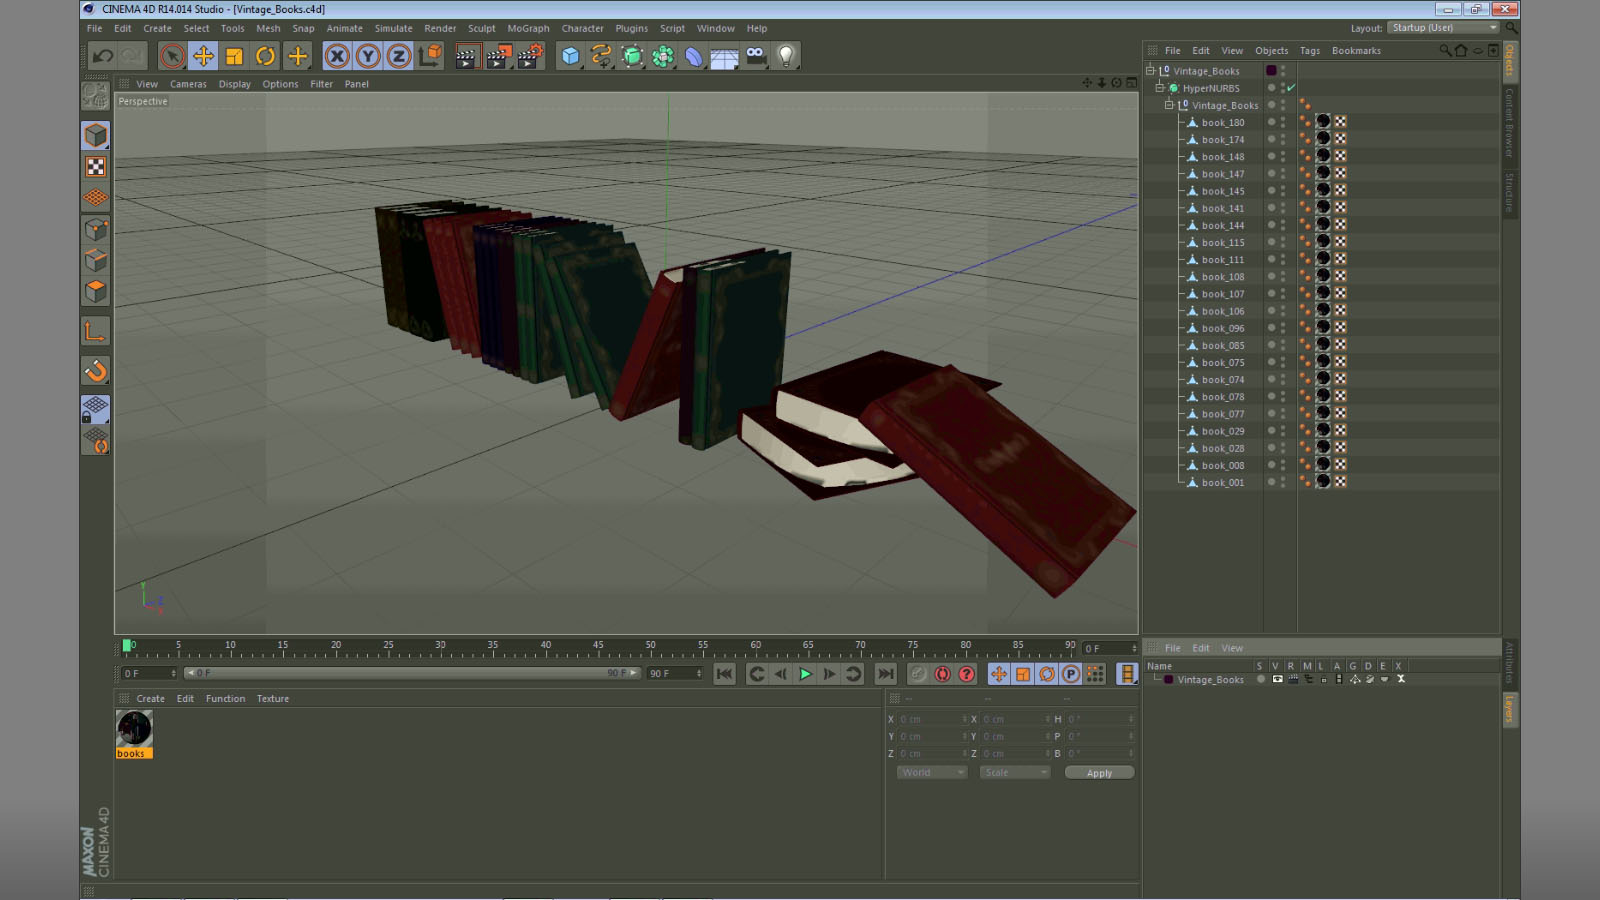Image resolution: width=1600 pixels, height=900 pixels.
Task: Open the Spline pen tools icon
Action: coord(601,56)
